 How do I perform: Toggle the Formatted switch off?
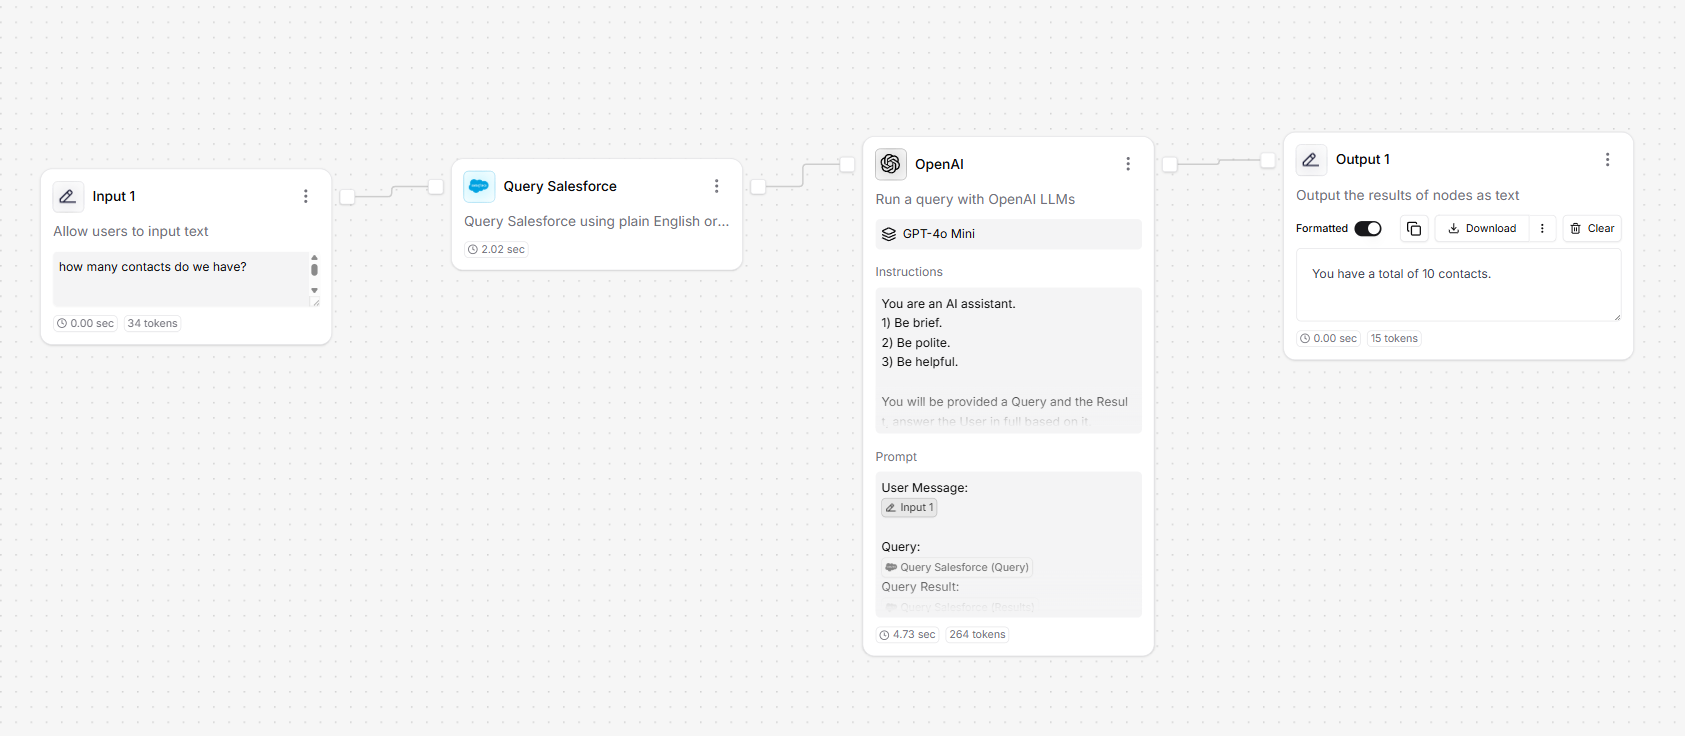pos(1368,229)
